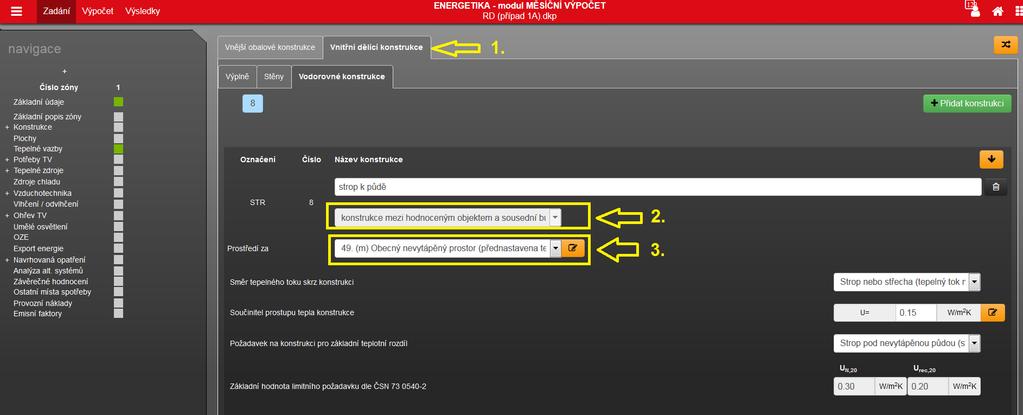Expand 'Tepelné zdroje' in navigation

point(7,171)
